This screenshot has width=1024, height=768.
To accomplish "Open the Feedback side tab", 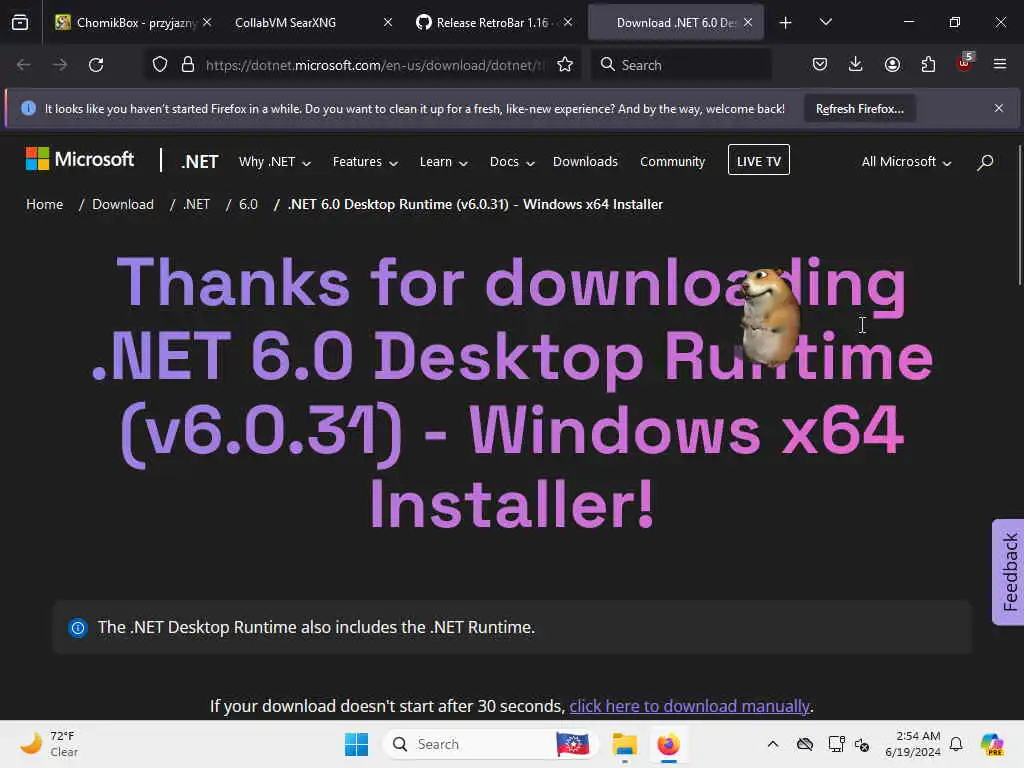I will [1009, 572].
